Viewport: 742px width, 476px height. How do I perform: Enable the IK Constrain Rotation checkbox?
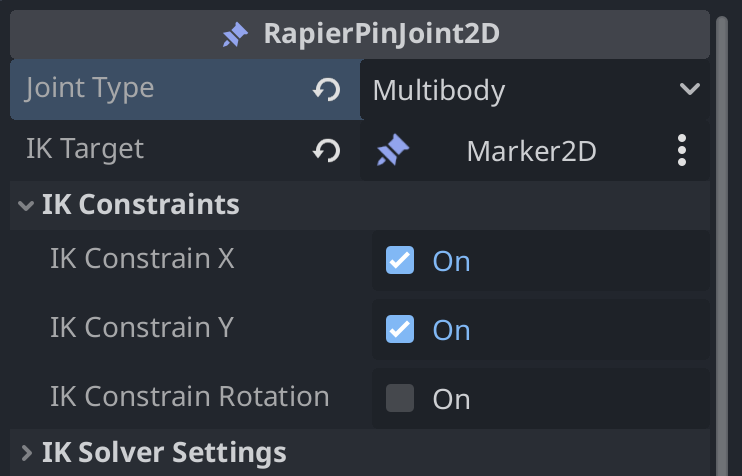[x=400, y=398]
